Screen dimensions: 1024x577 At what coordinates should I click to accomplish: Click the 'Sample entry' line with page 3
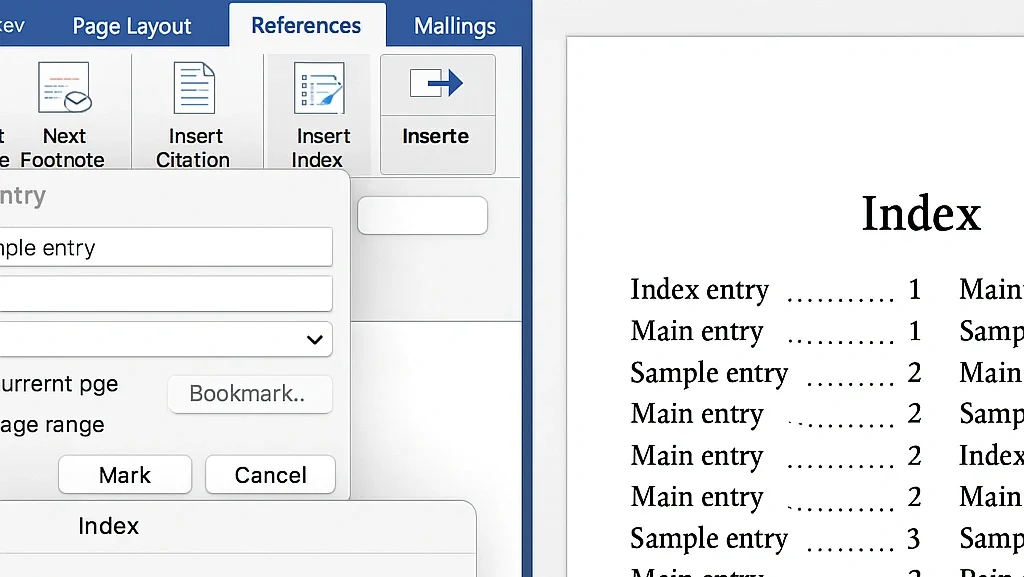pyautogui.click(x=709, y=539)
